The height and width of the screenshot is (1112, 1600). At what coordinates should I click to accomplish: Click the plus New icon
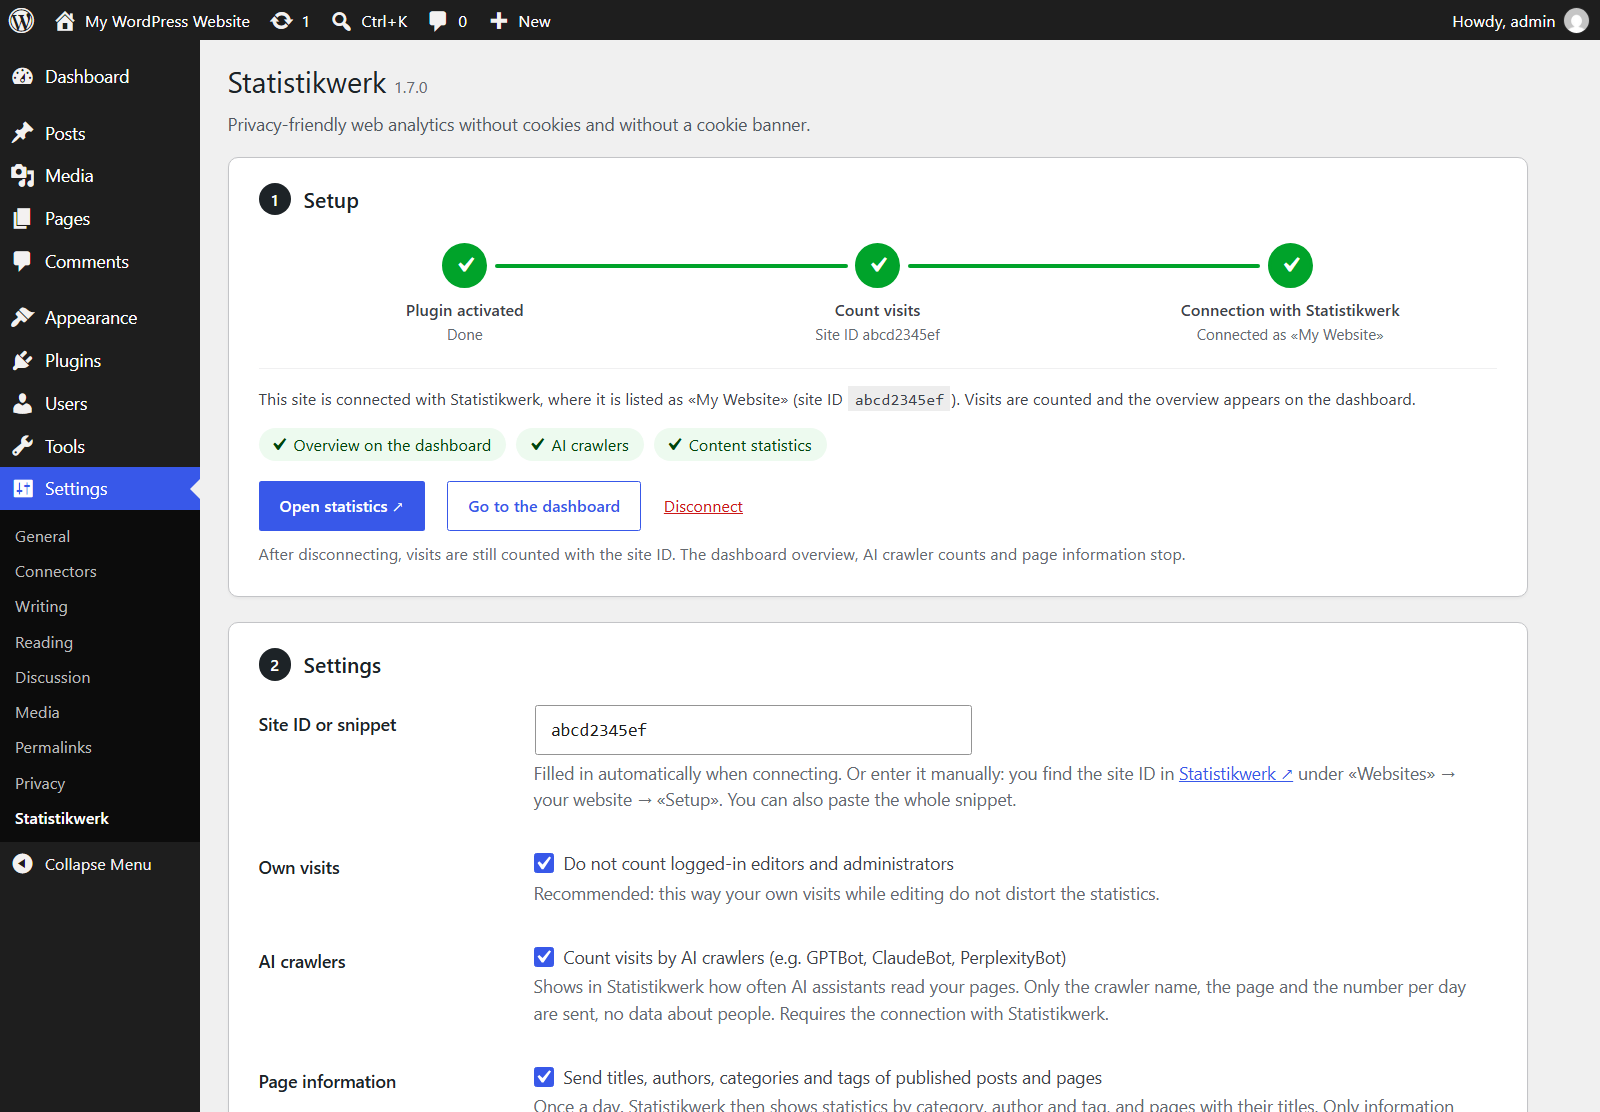coord(499,21)
